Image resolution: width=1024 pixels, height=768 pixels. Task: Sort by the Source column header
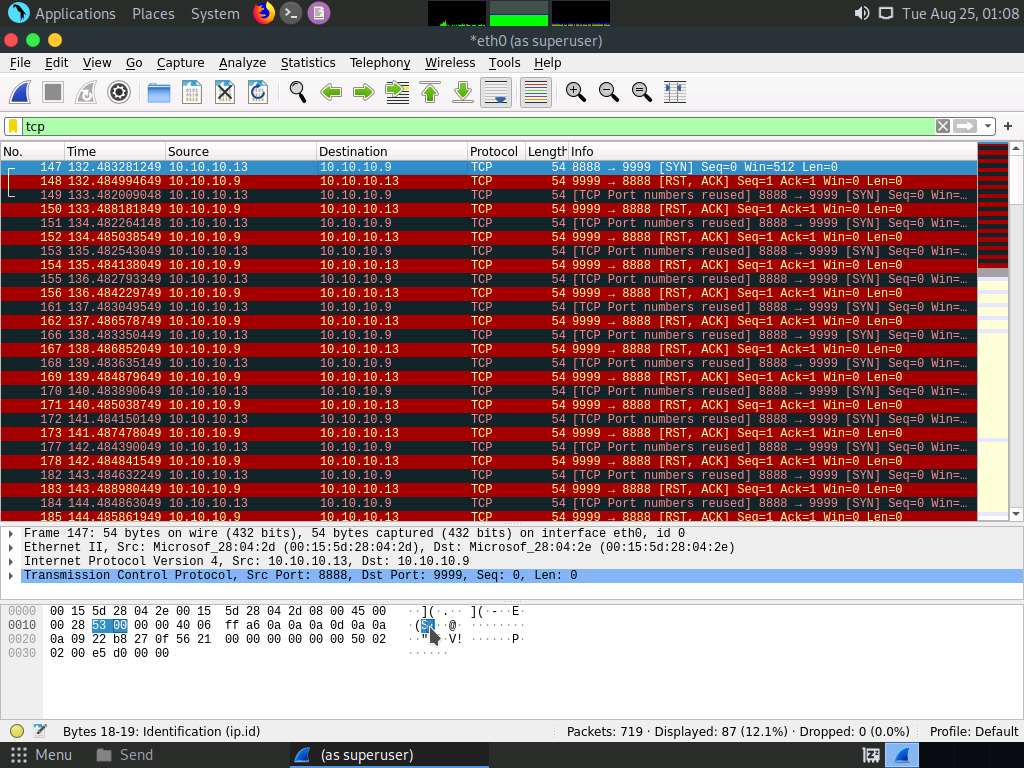241,152
